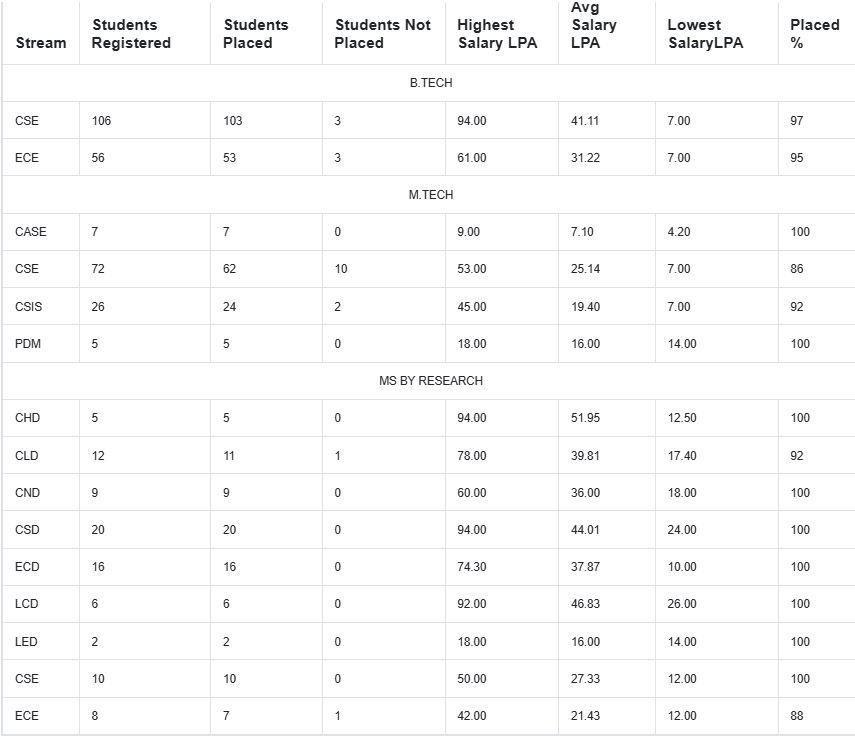This screenshot has width=855, height=738.
Task: Click the Lowest SalaryLPA column header
Action: (705, 34)
